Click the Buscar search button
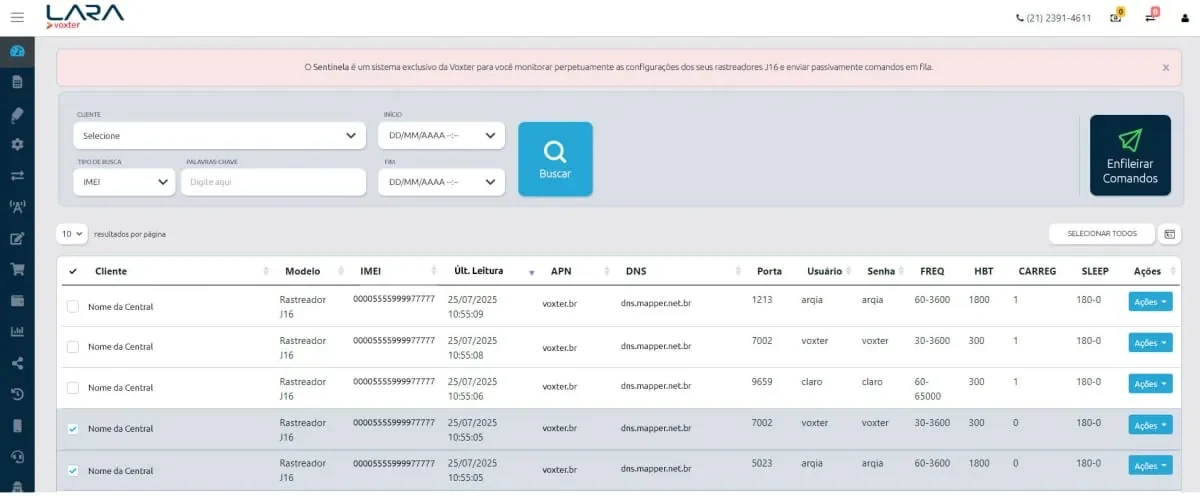The height and width of the screenshot is (496, 1200). pos(555,159)
